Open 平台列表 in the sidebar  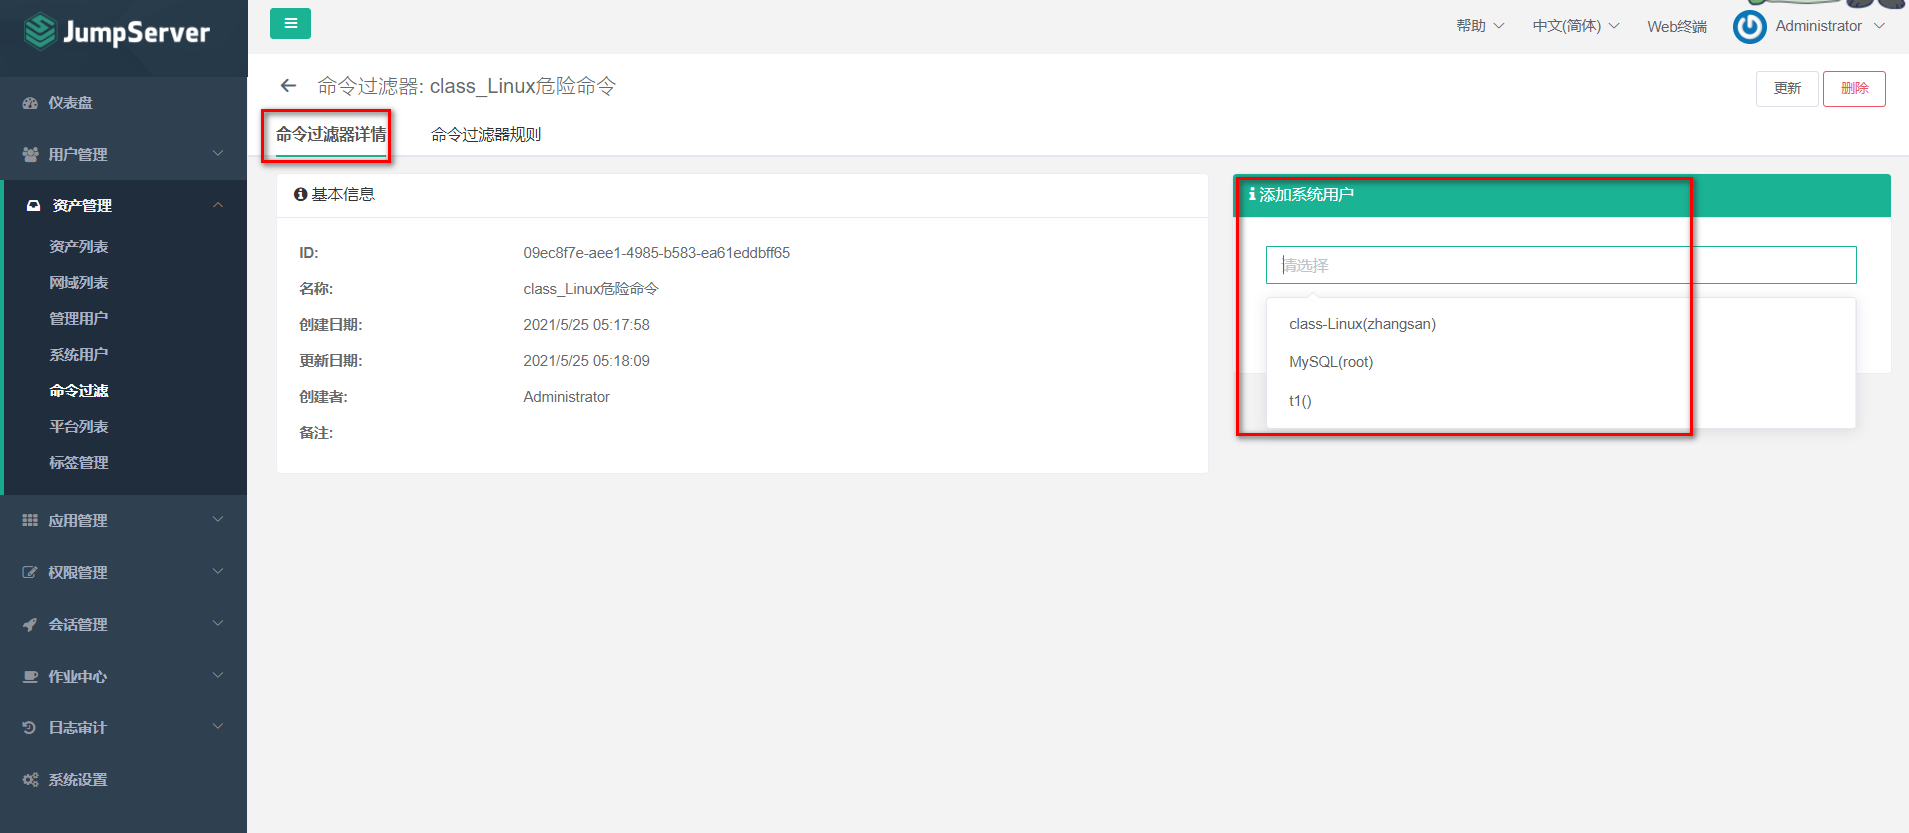(x=79, y=427)
